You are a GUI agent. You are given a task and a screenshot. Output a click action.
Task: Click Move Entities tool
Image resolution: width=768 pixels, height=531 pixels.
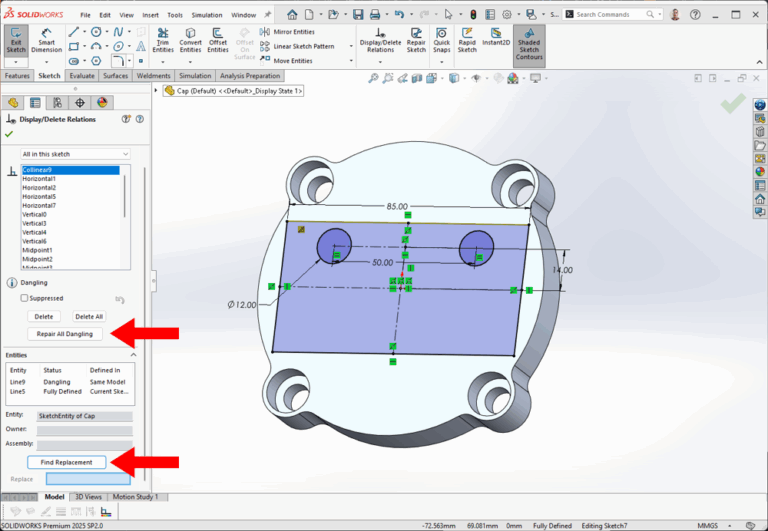286,61
